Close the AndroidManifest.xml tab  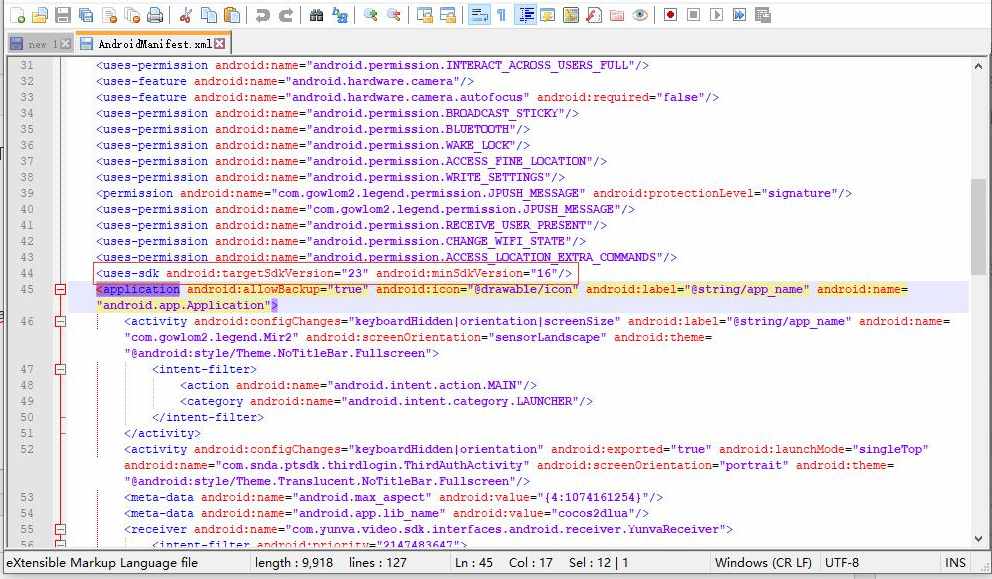click(x=221, y=44)
